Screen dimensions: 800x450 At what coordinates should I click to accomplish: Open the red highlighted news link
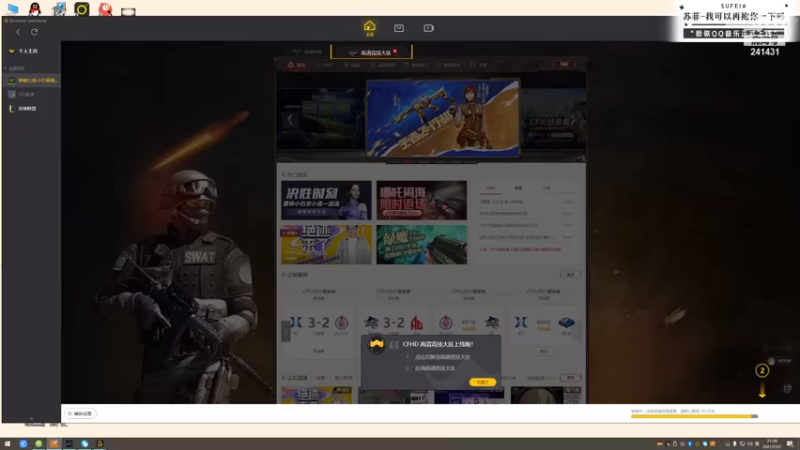pyautogui.click(x=520, y=249)
